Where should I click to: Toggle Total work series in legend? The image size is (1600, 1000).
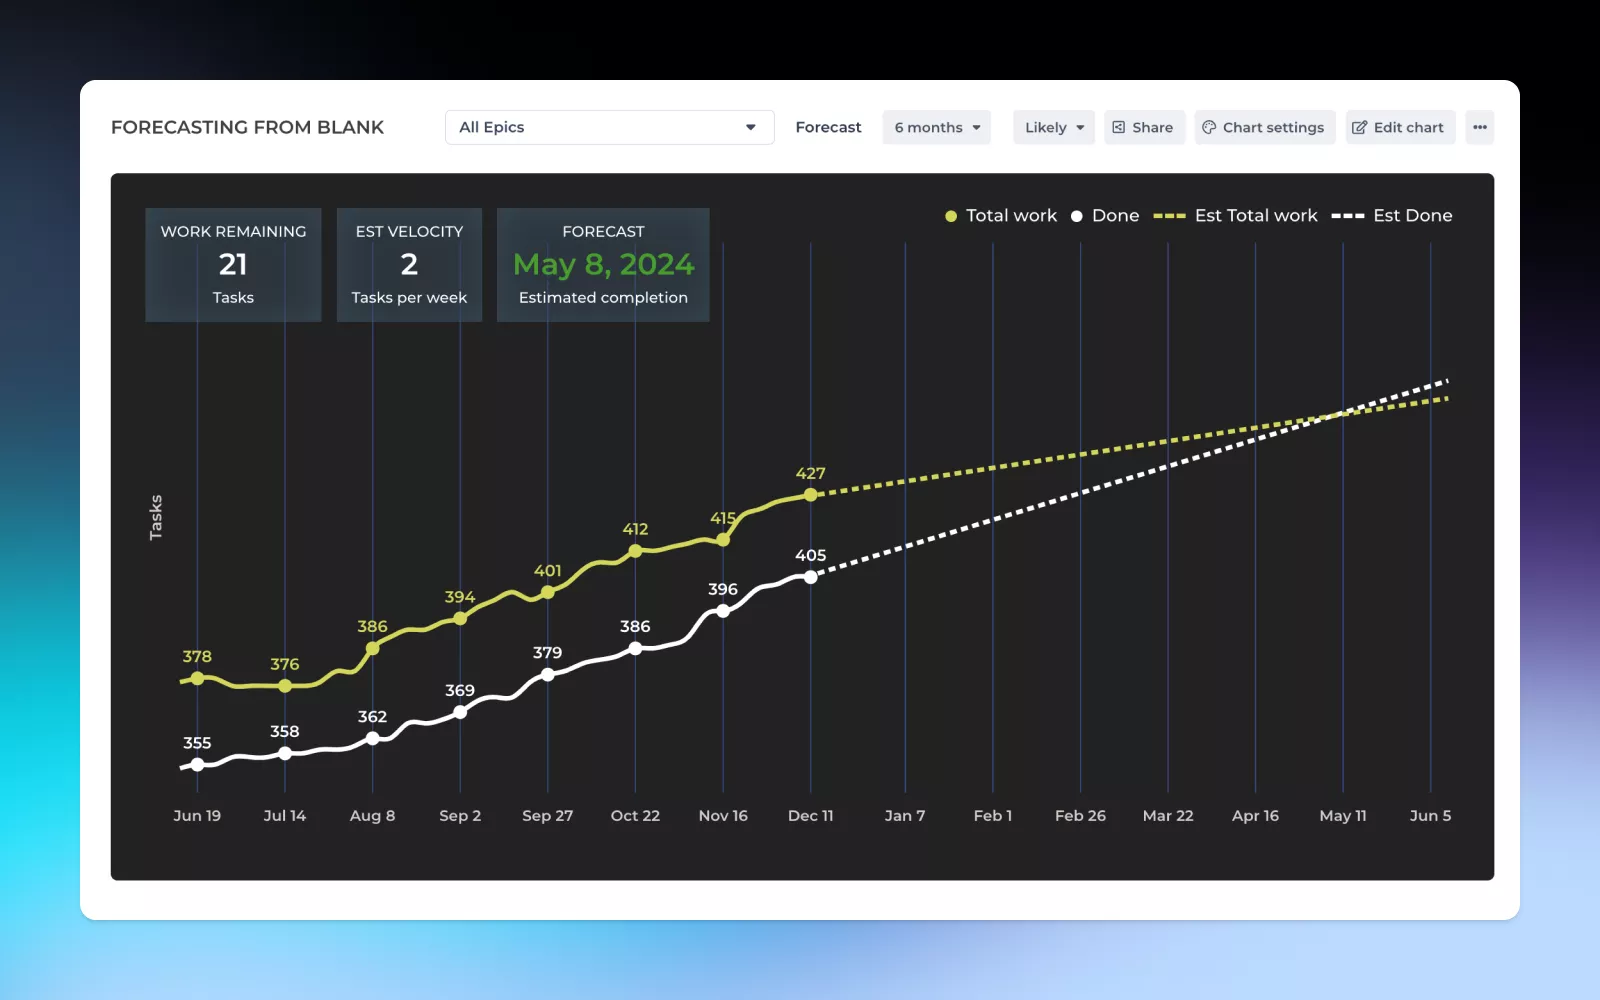pos(1001,216)
